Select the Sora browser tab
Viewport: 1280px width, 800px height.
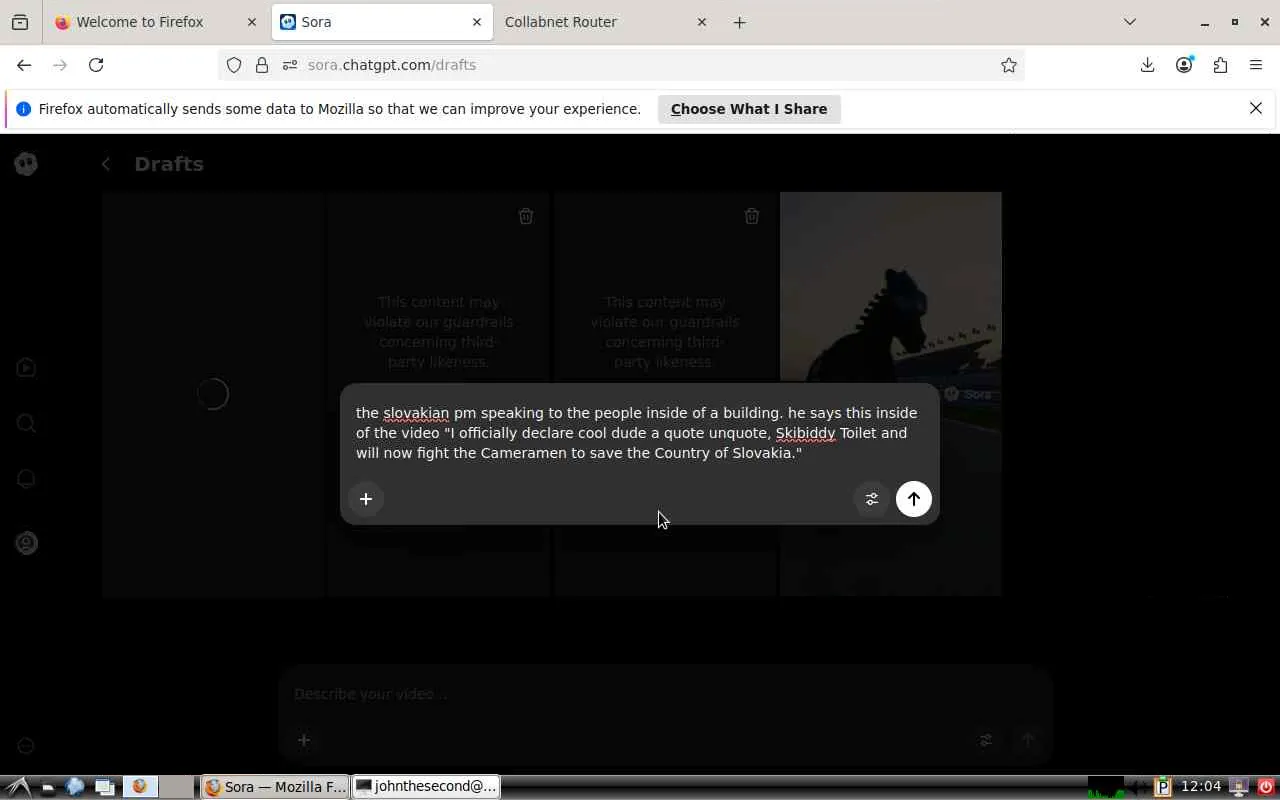tap(383, 22)
